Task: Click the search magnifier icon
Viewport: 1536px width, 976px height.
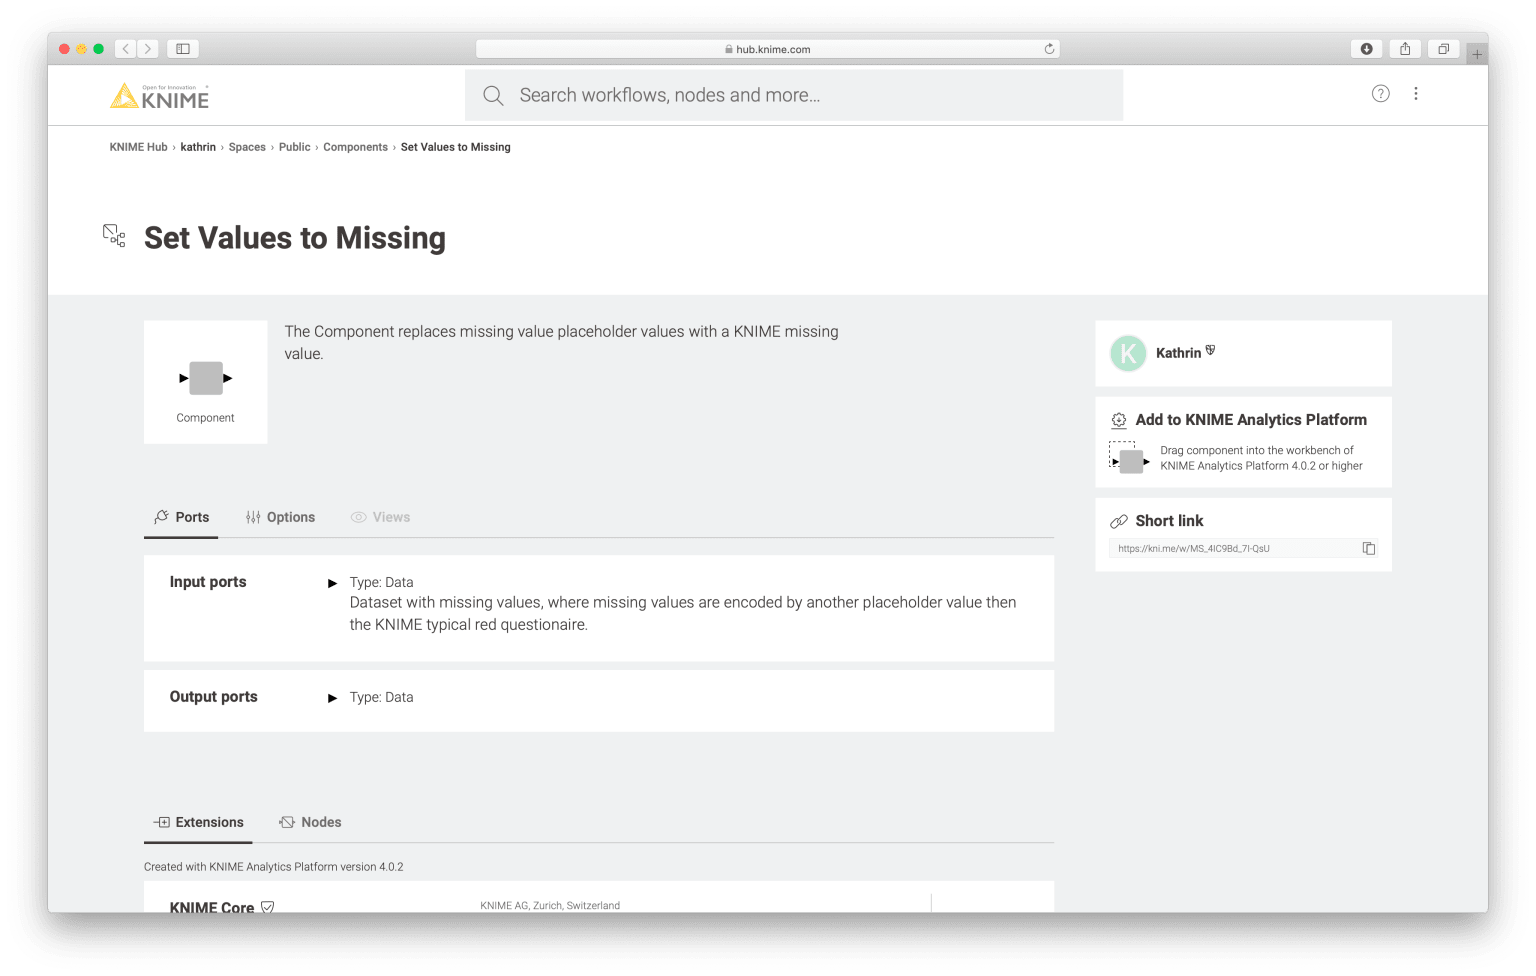Action: [493, 96]
